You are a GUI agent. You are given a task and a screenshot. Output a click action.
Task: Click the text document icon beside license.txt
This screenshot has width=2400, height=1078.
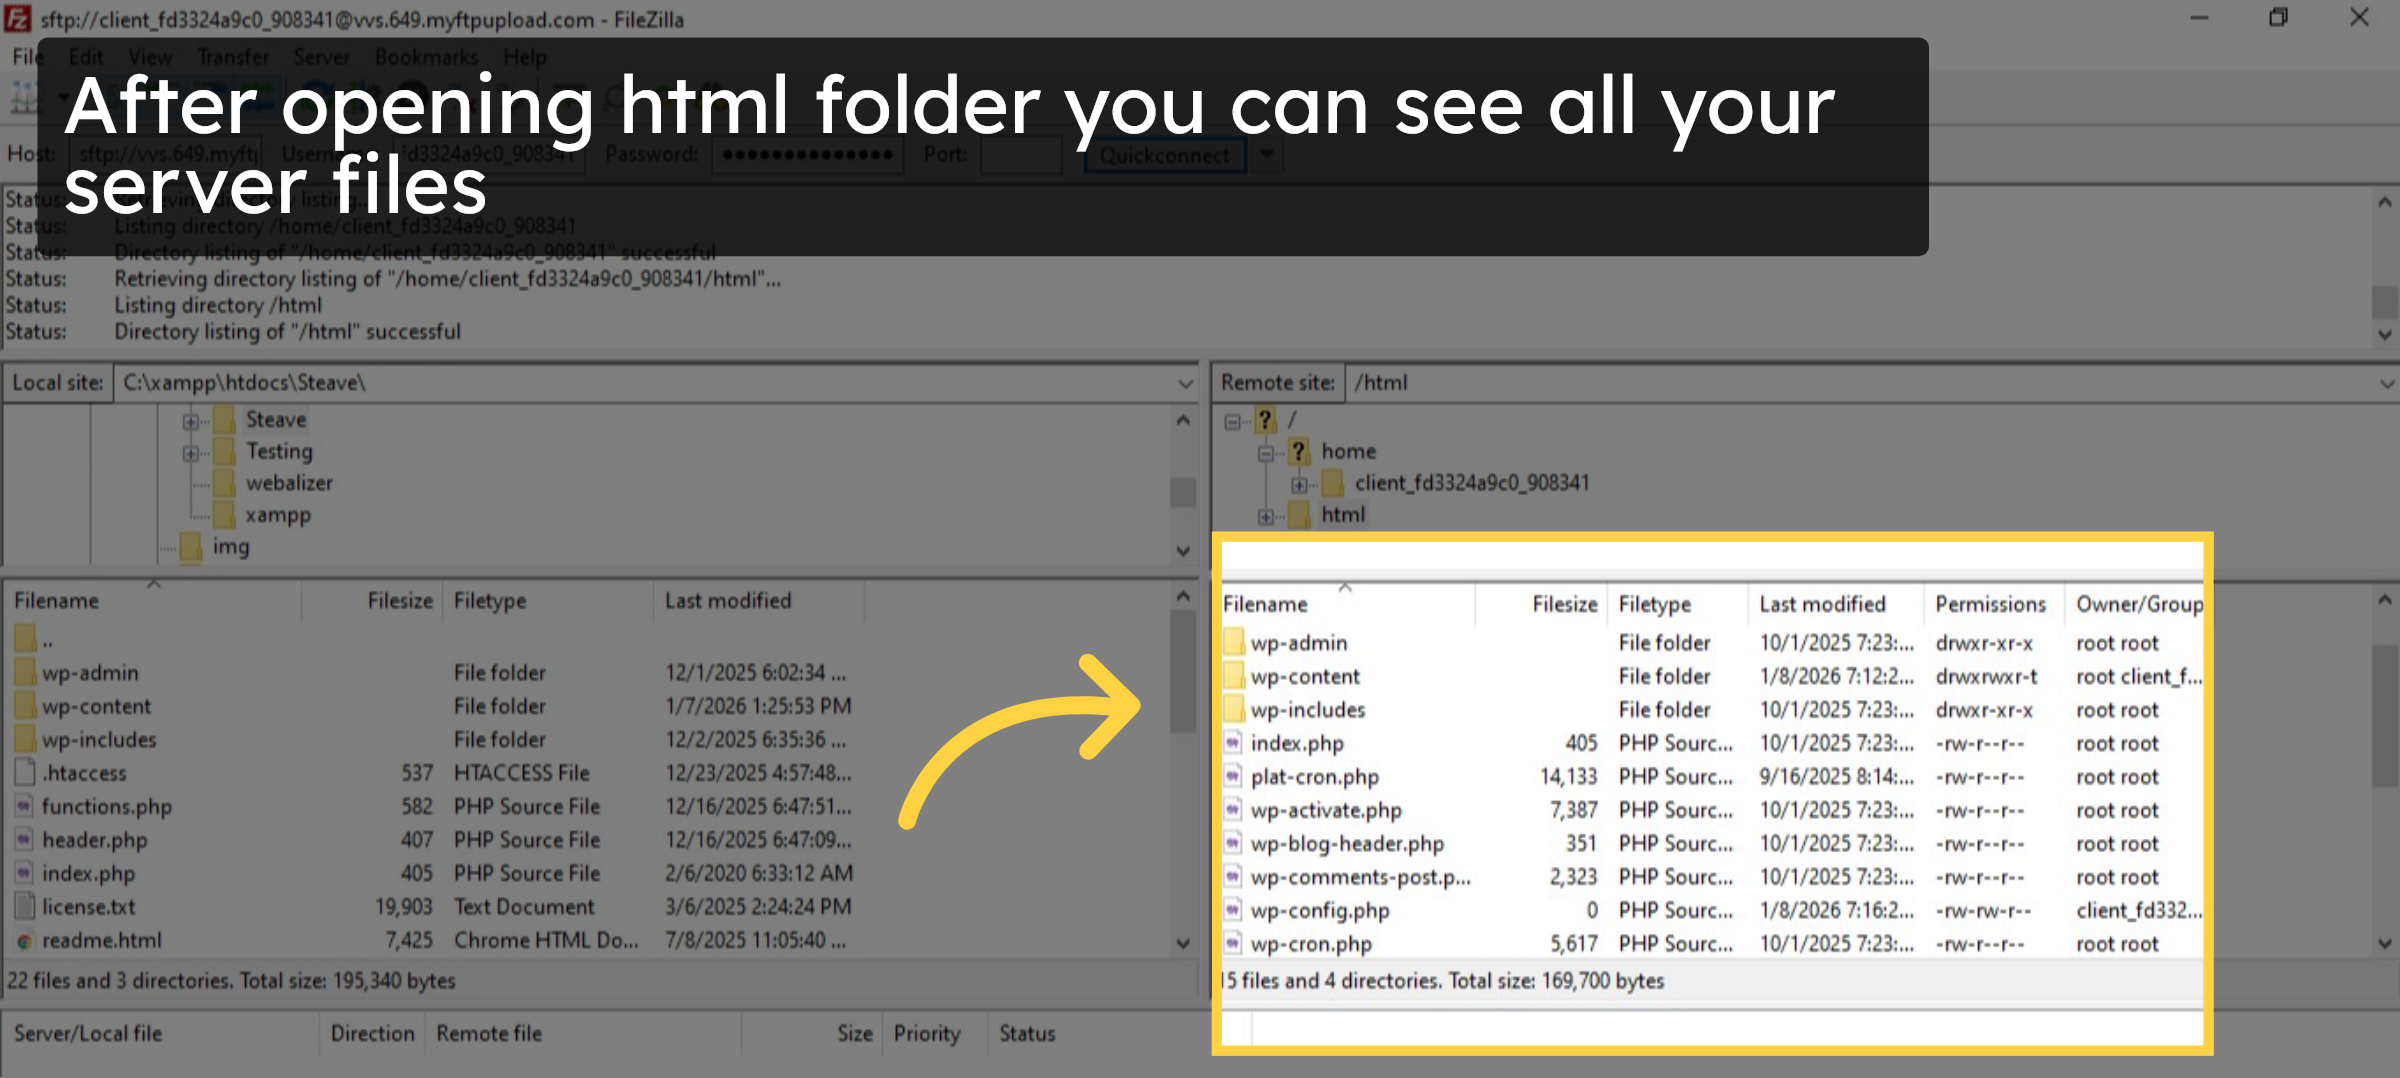pyautogui.click(x=24, y=906)
